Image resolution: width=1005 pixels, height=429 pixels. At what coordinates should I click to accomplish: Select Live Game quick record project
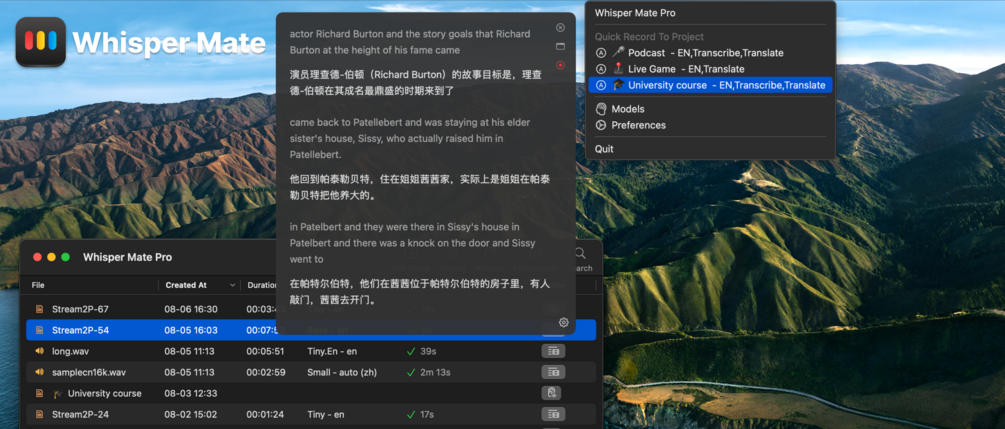pyautogui.click(x=710, y=69)
